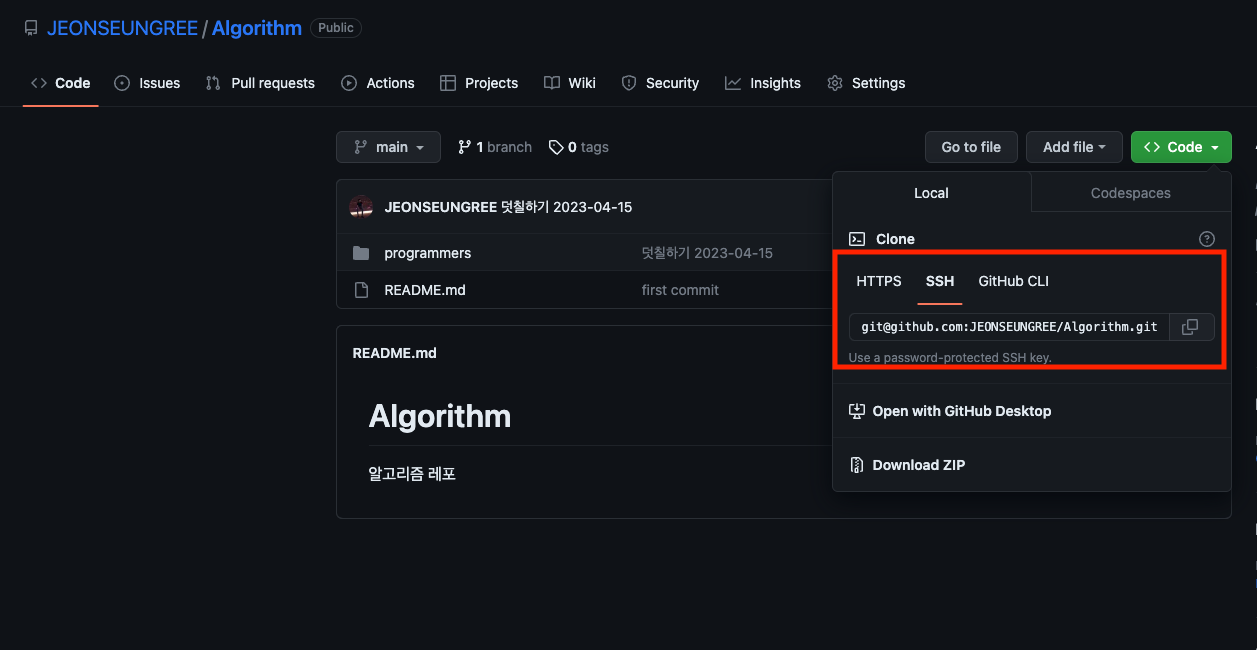Open the JEONSEUNGREE commit author link
The width and height of the screenshot is (1257, 650).
tap(440, 207)
